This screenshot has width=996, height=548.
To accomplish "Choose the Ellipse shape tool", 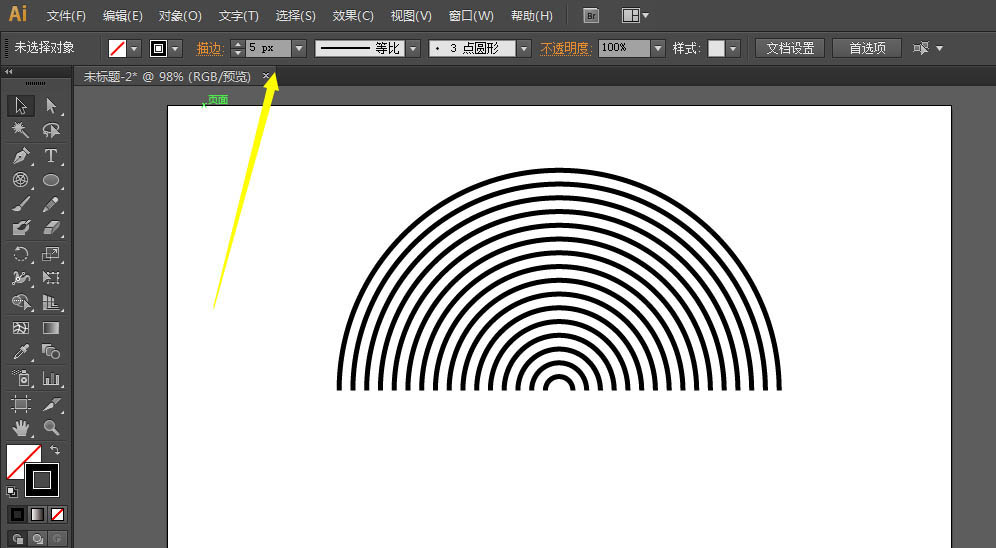I will 51,181.
